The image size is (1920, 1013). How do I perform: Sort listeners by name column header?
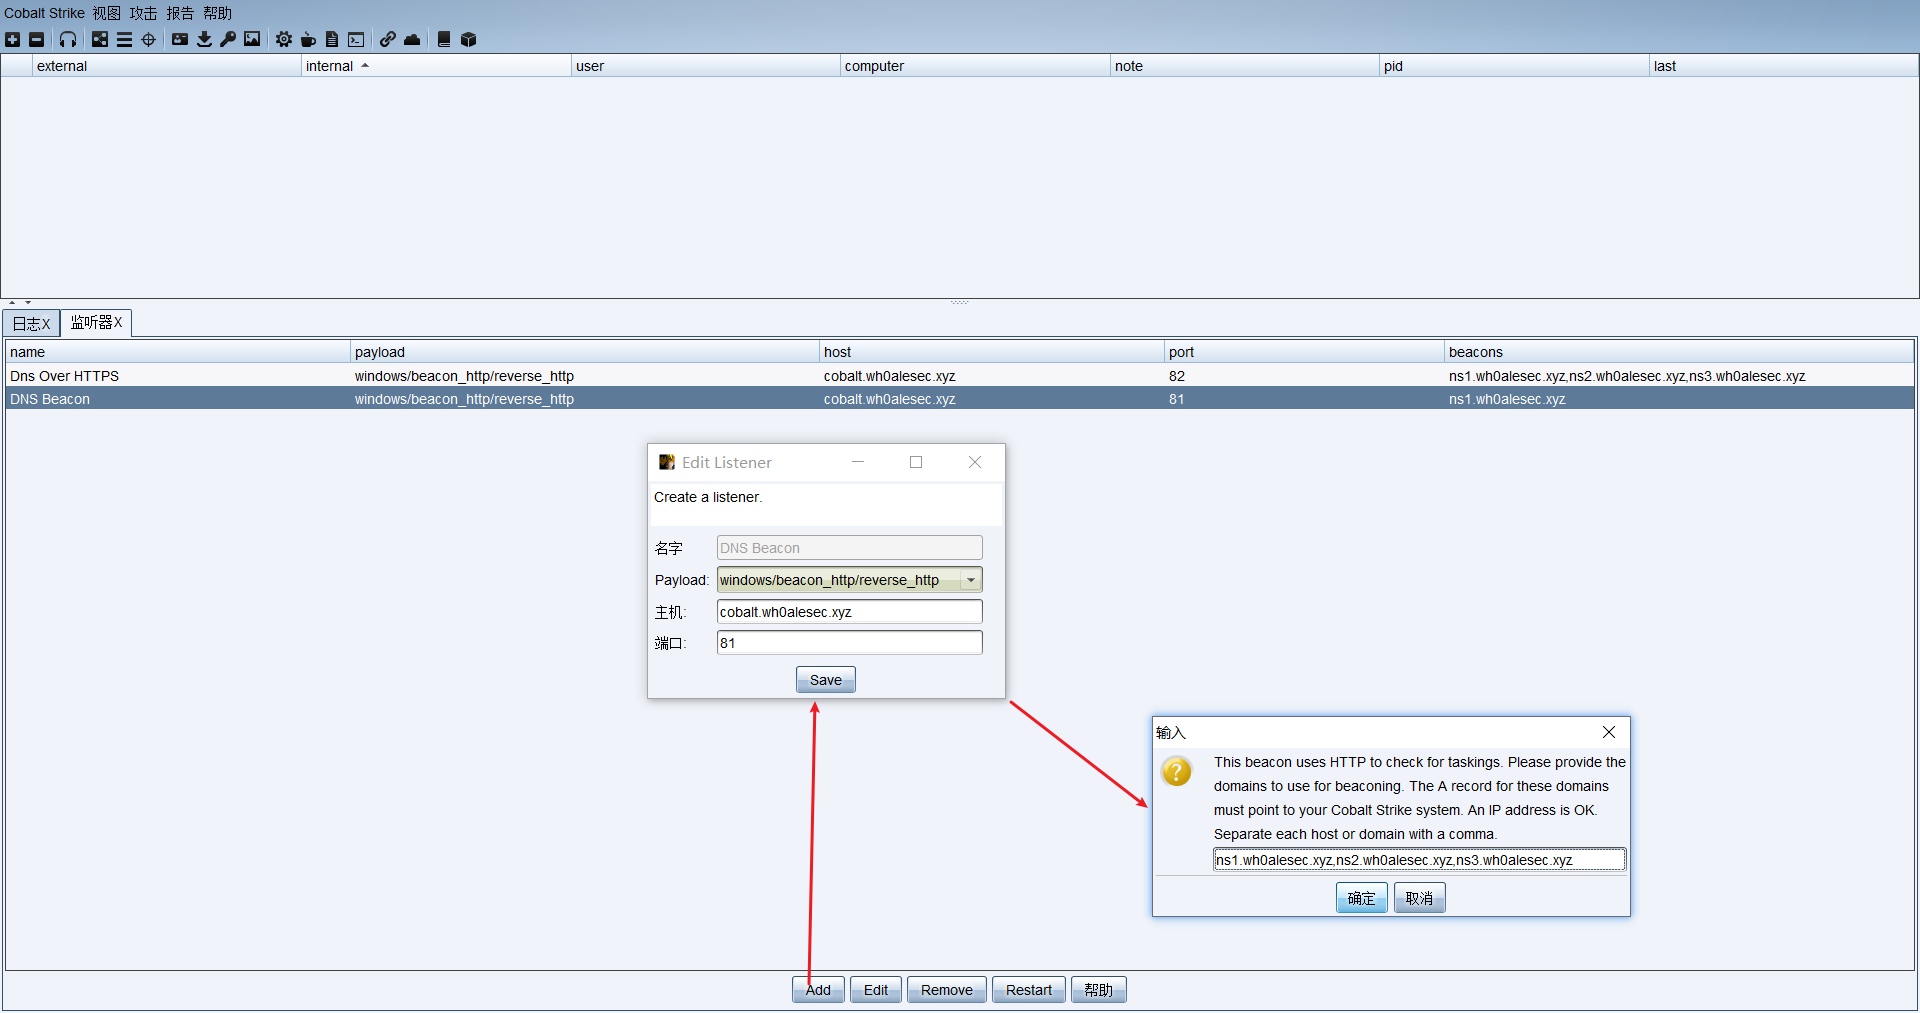[x=178, y=352]
